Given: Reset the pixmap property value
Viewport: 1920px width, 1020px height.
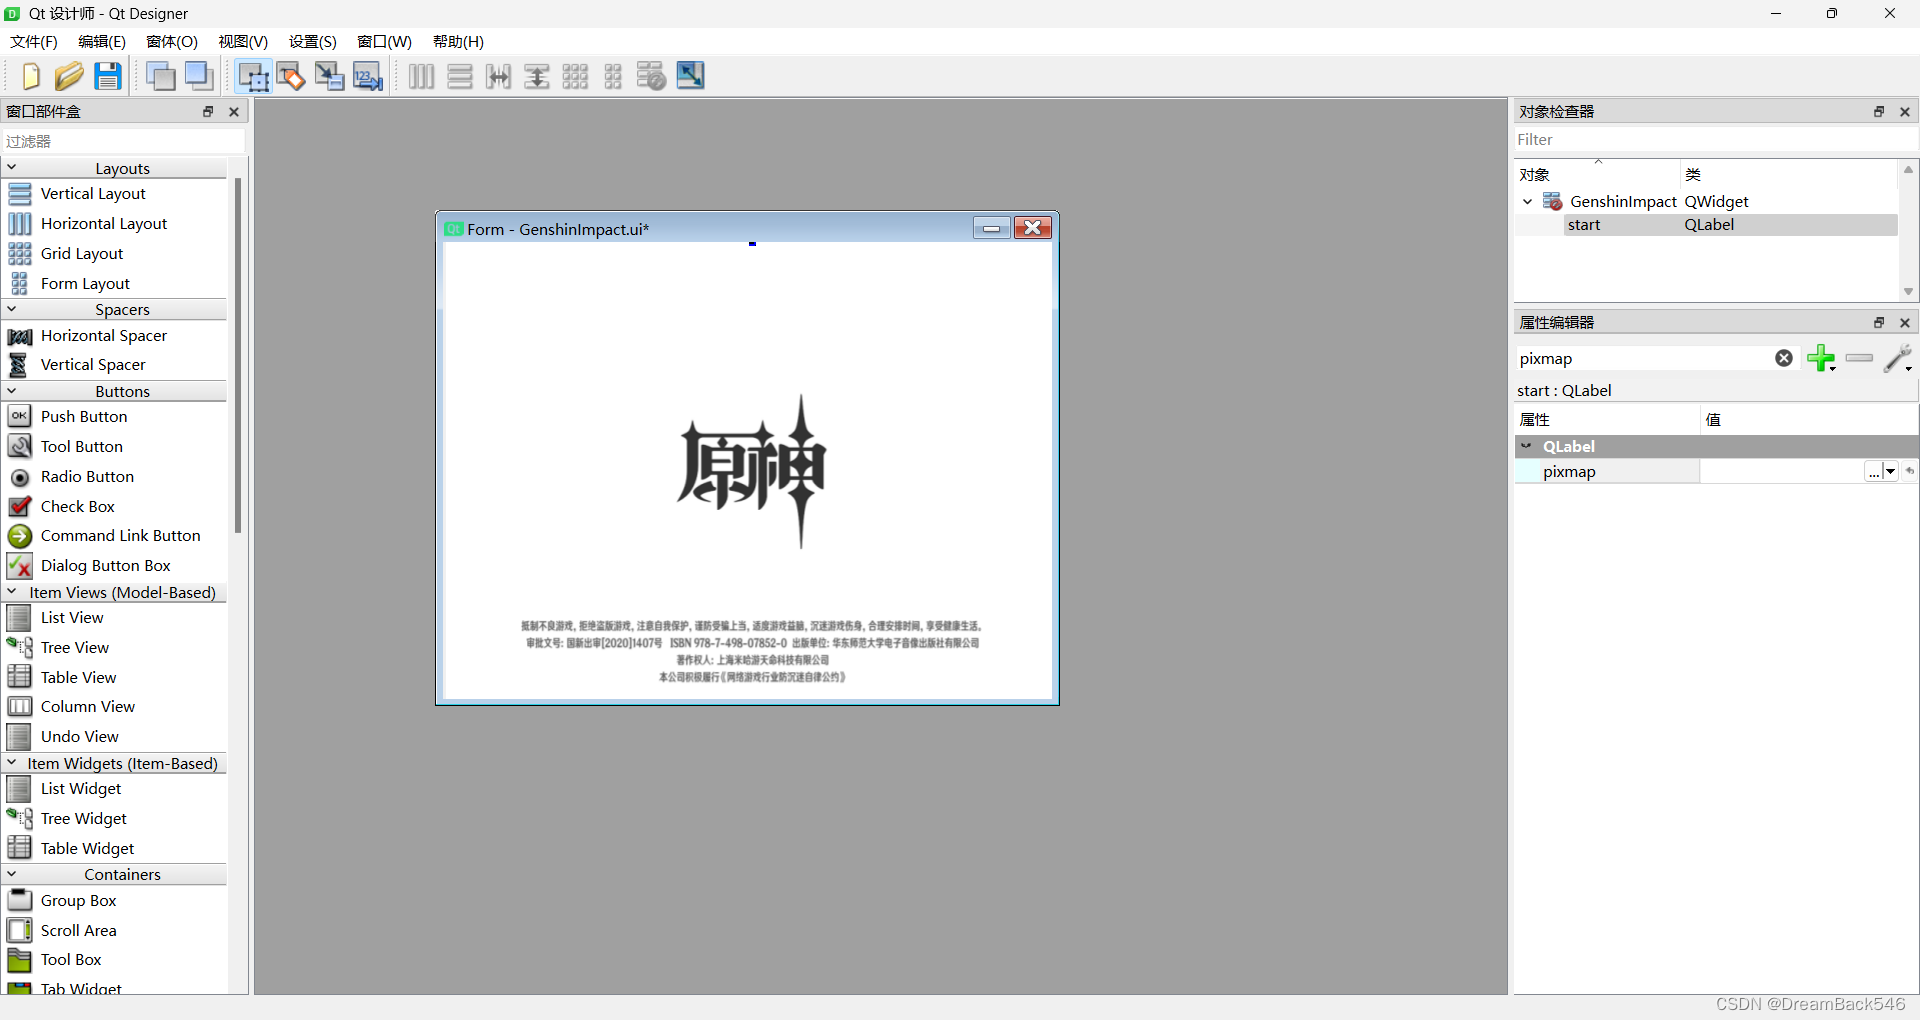Looking at the screenshot, I should coord(1910,471).
